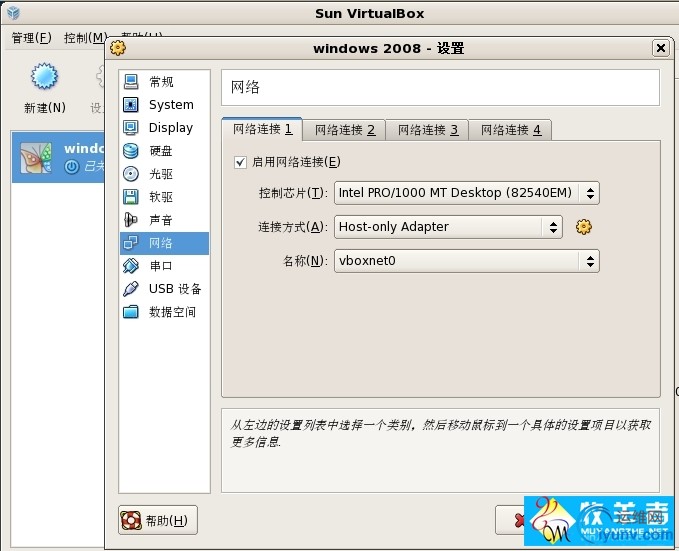
Task: Open the 连接方式 Host-only Adapter dropdown
Action: pyautogui.click(x=448, y=227)
